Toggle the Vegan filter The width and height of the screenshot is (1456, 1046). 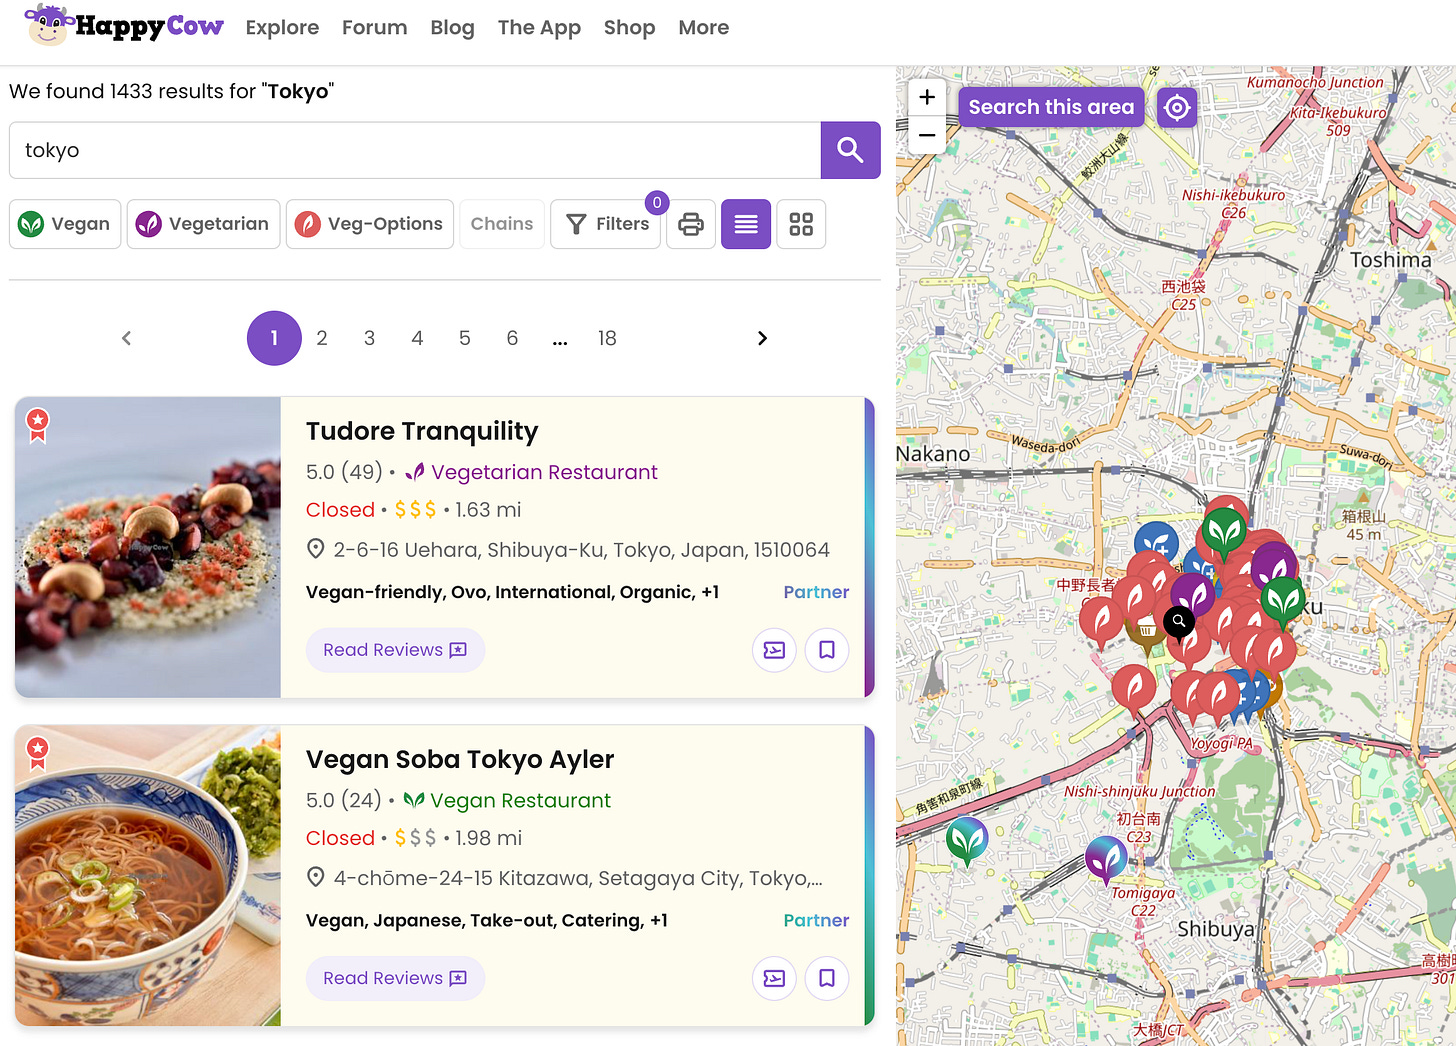[65, 224]
